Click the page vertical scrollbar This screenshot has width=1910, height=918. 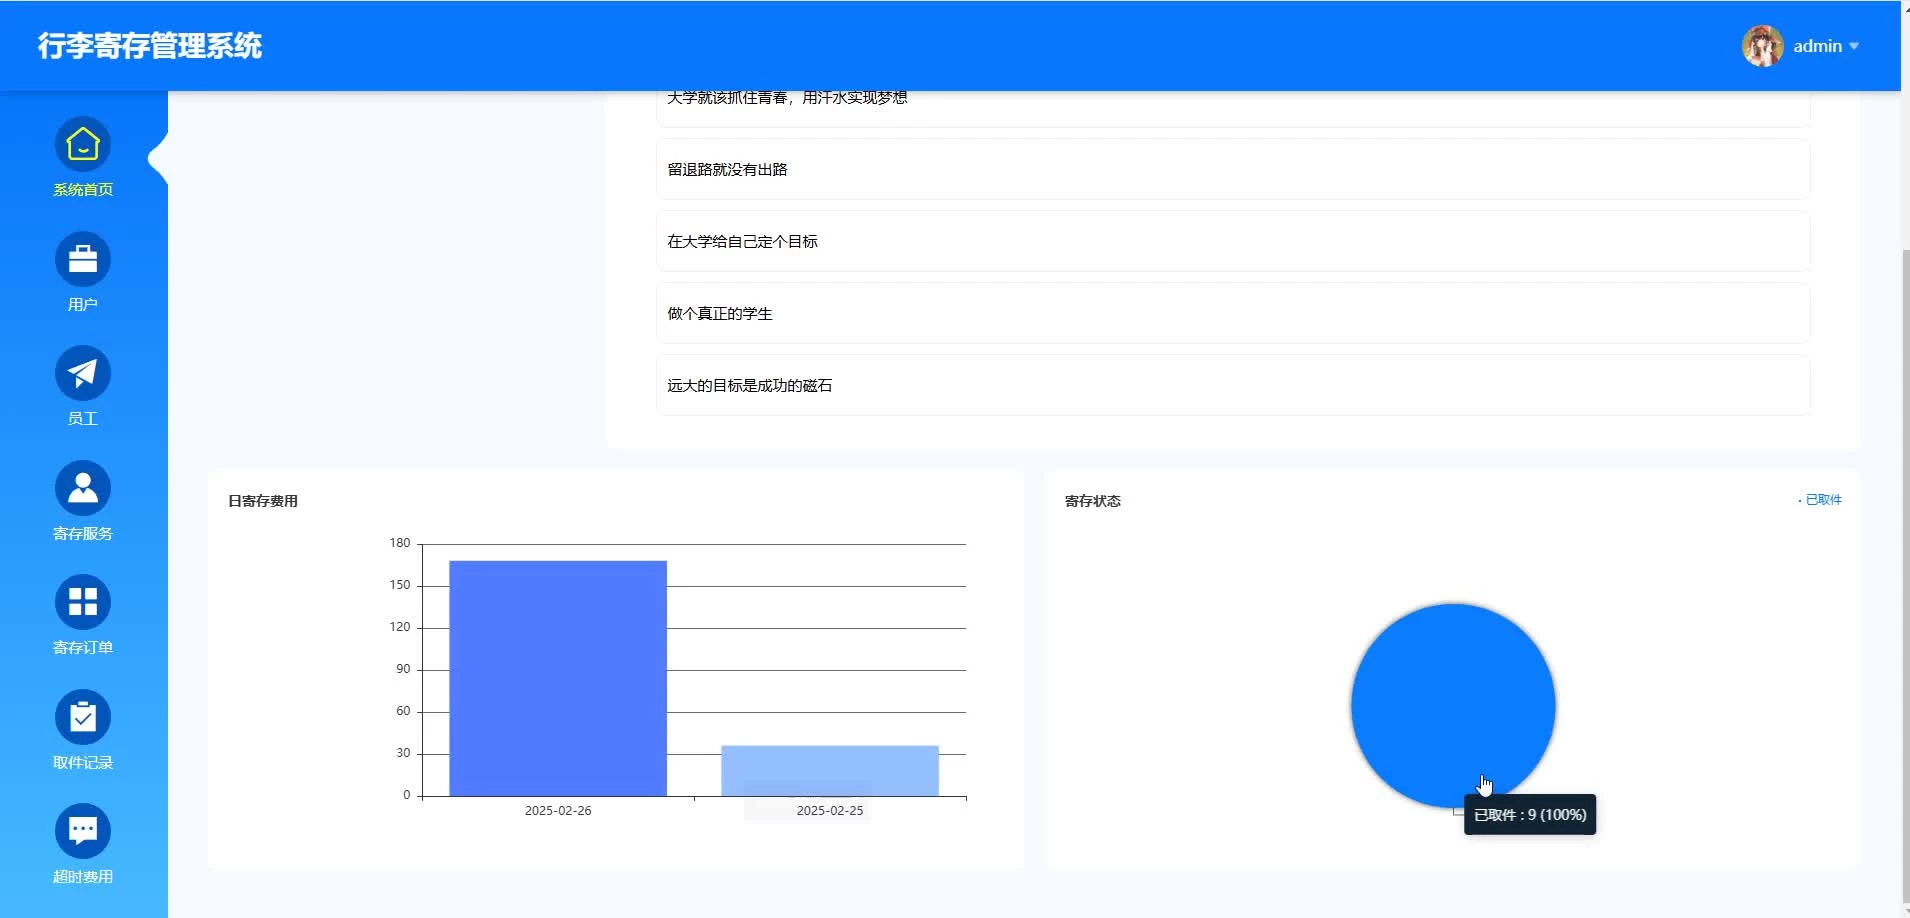pos(1905,575)
